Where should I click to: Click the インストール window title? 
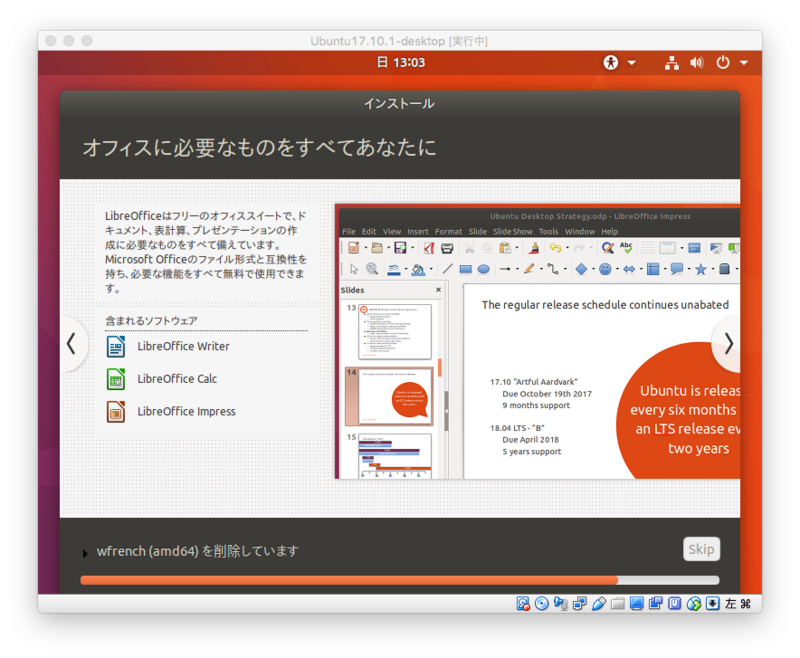tap(399, 104)
